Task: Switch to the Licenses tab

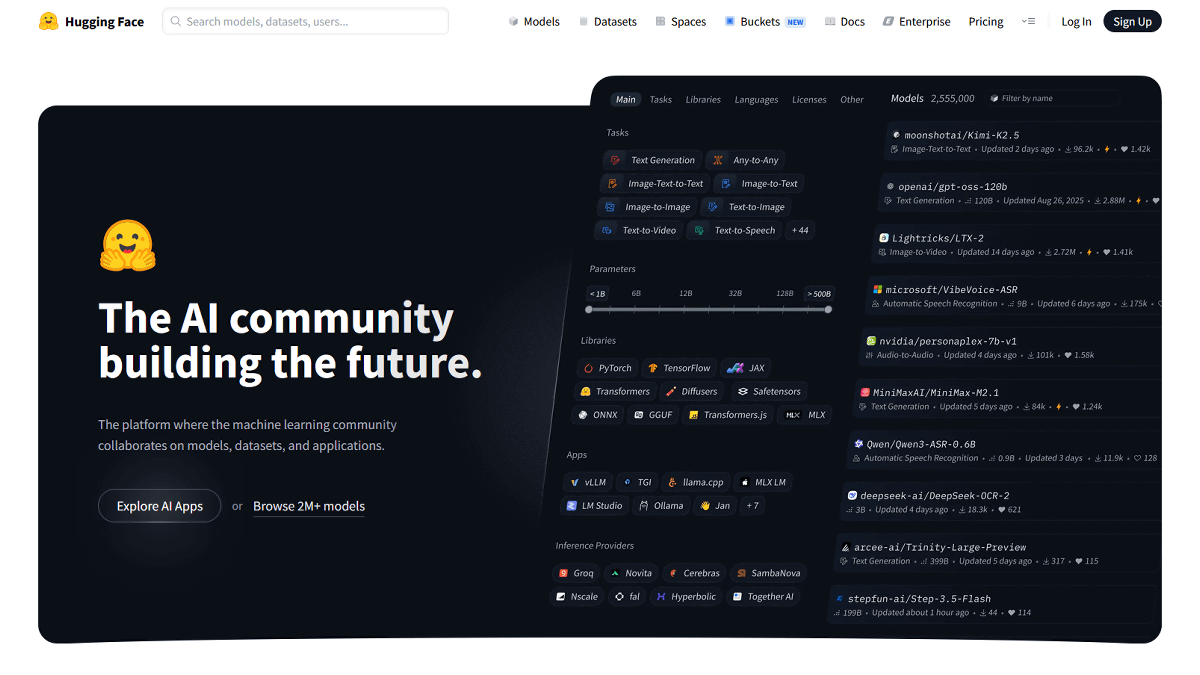Action: point(809,99)
